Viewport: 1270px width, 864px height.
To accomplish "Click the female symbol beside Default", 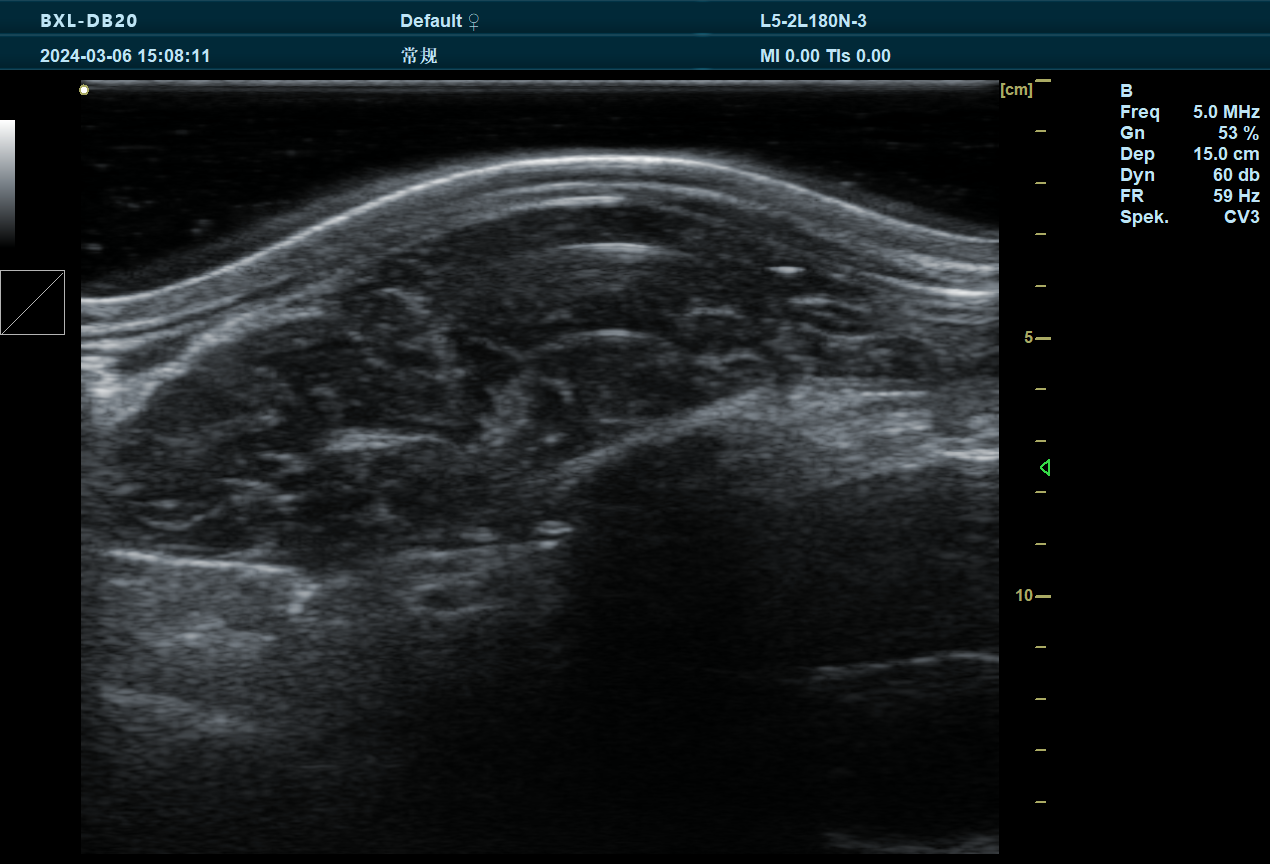I will pyautogui.click(x=474, y=21).
